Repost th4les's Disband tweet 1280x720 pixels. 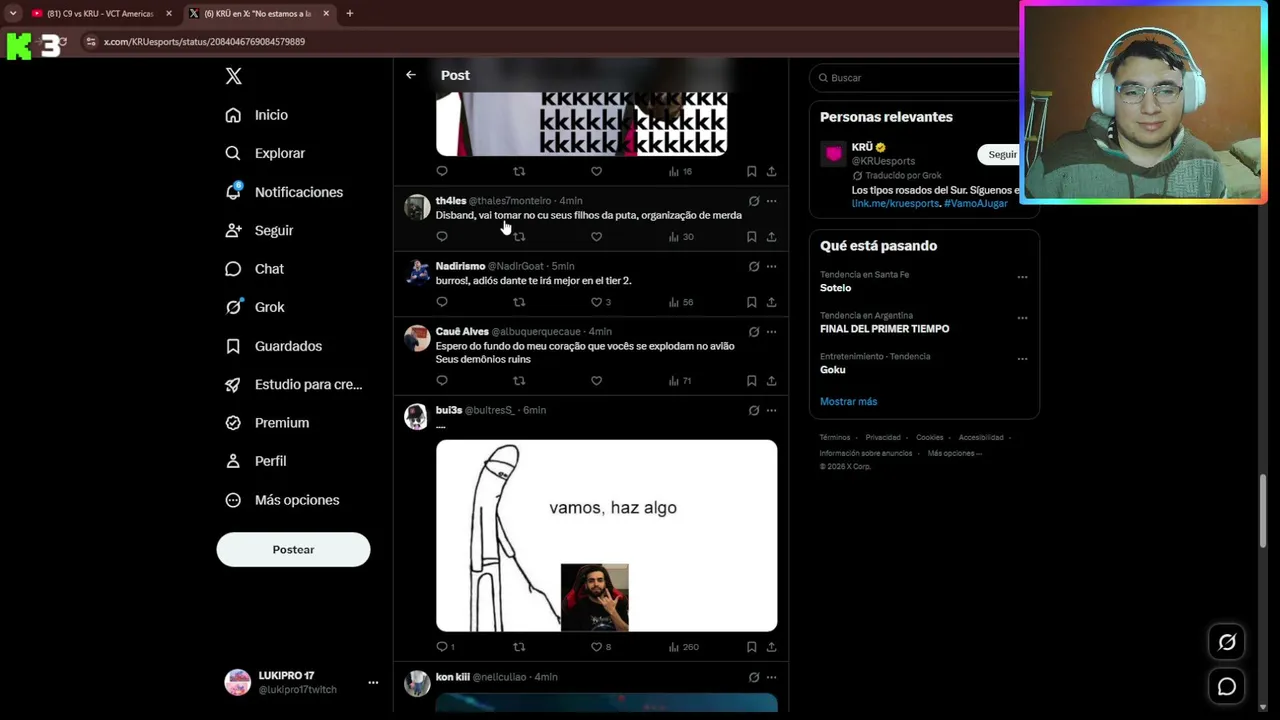point(519,237)
